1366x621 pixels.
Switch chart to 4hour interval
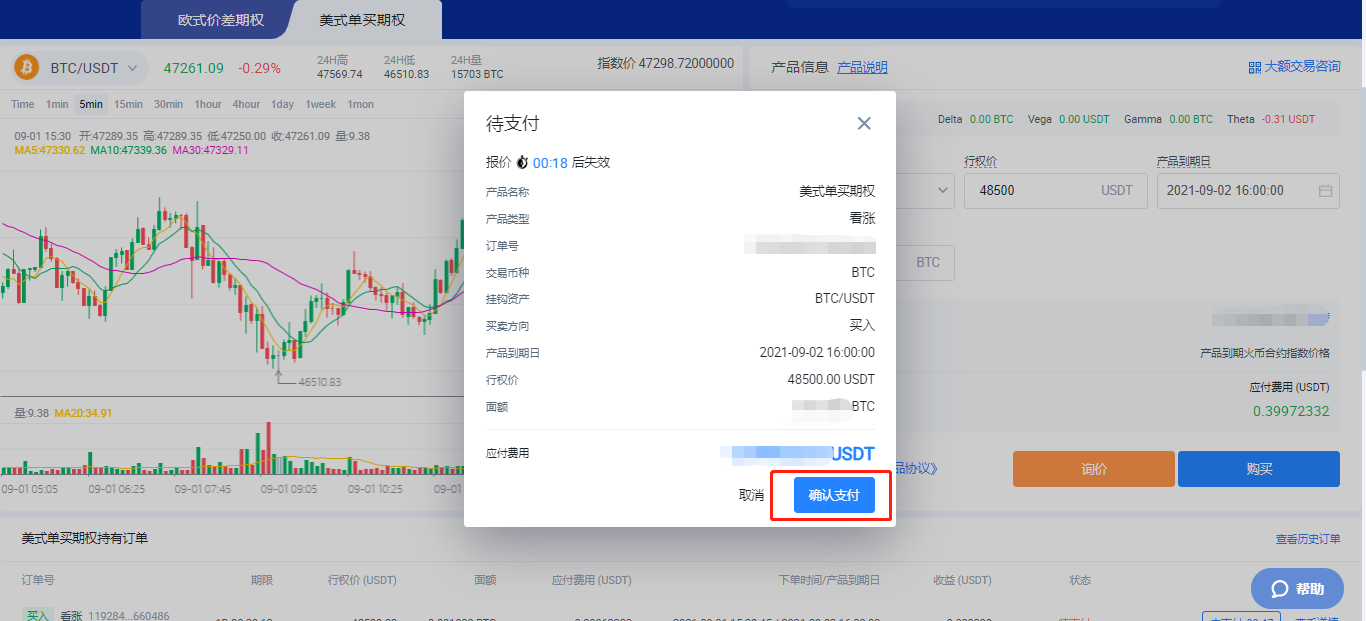[246, 104]
